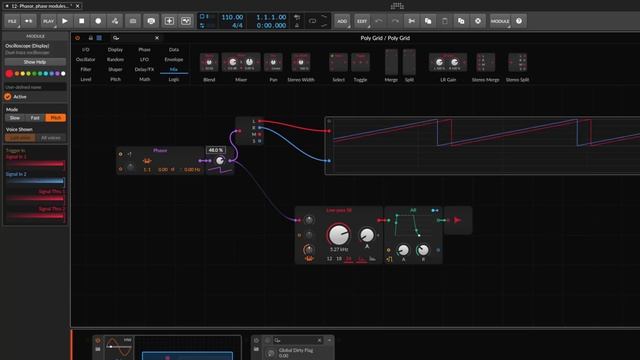Open the MODULE menu dropdown
Image resolution: width=640 pixels, height=360 pixels.
[x=500, y=21]
